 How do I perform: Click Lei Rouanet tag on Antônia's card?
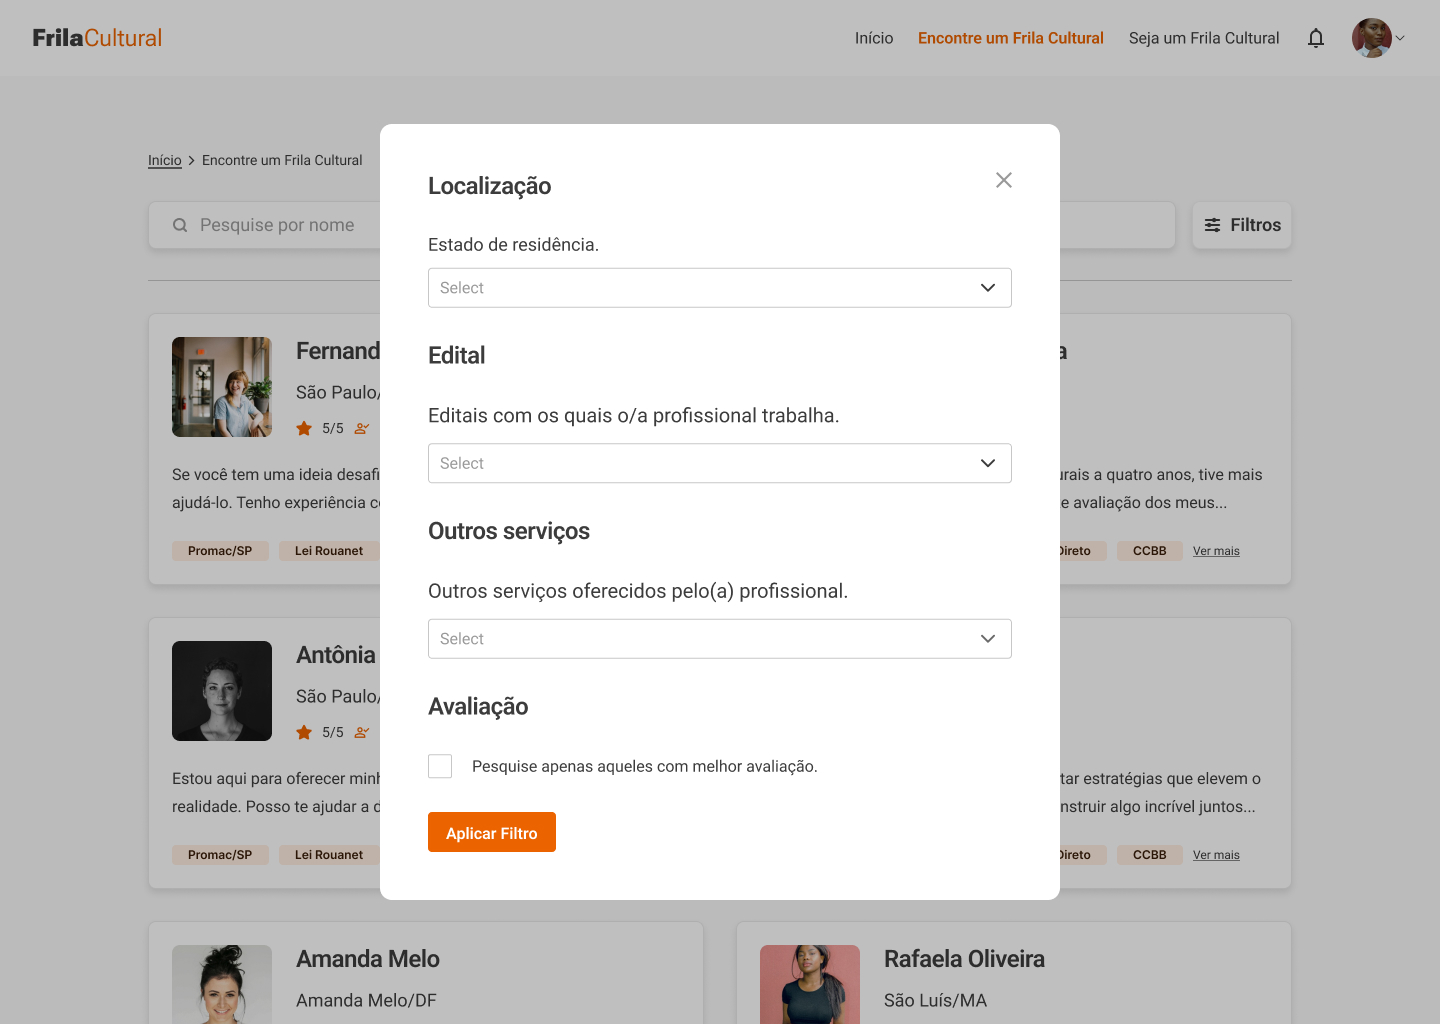pyautogui.click(x=329, y=855)
